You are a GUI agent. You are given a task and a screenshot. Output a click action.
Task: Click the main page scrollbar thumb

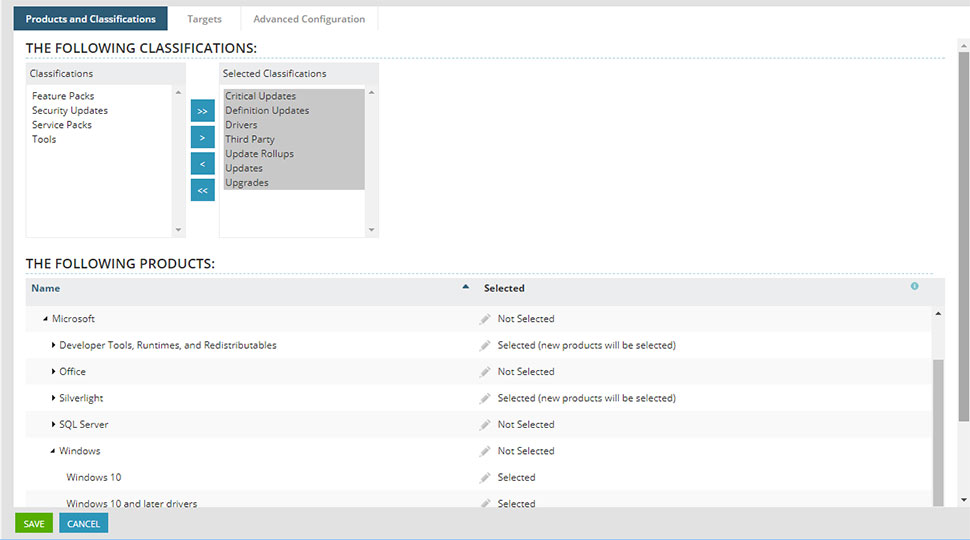point(963,236)
